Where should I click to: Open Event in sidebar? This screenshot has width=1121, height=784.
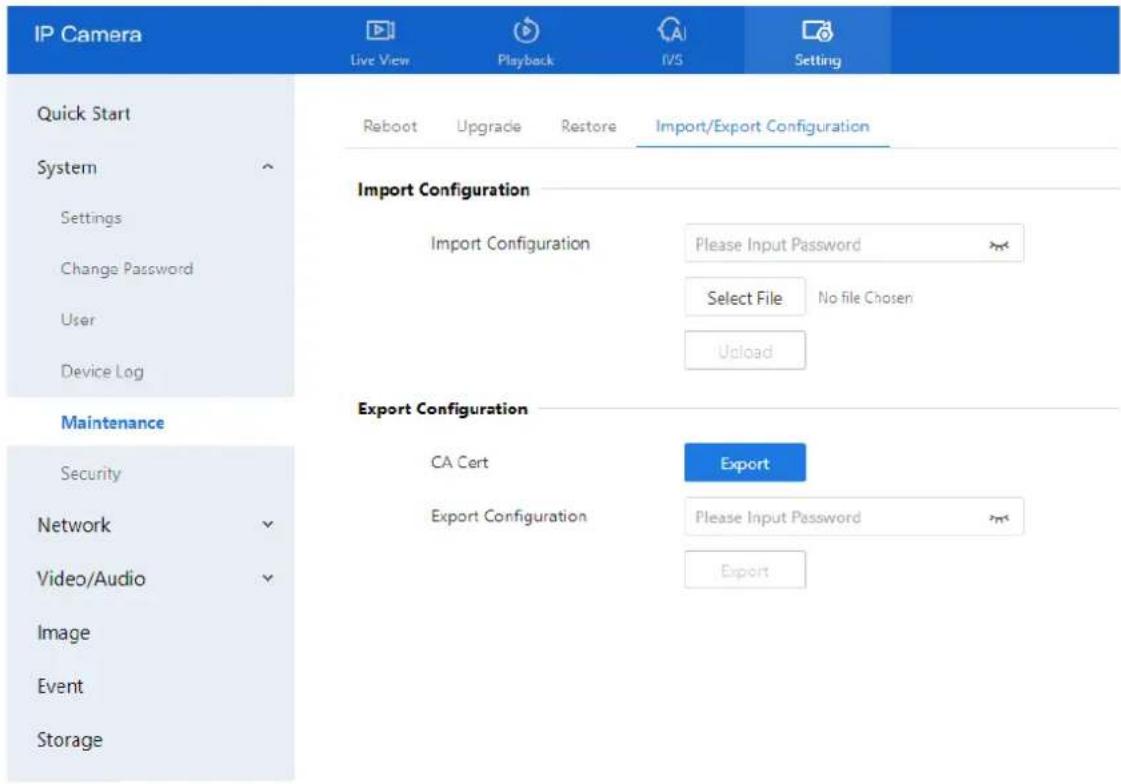tap(60, 686)
